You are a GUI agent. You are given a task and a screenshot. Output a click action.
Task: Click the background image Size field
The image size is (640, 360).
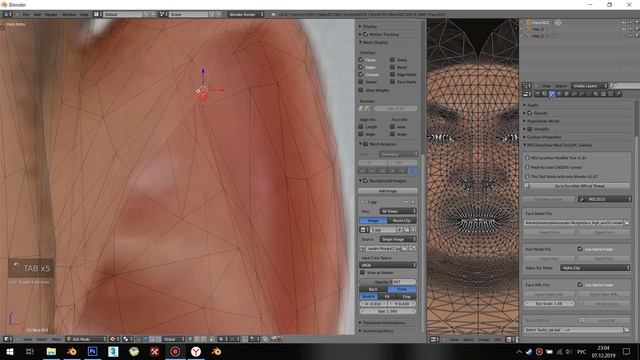(x=388, y=311)
